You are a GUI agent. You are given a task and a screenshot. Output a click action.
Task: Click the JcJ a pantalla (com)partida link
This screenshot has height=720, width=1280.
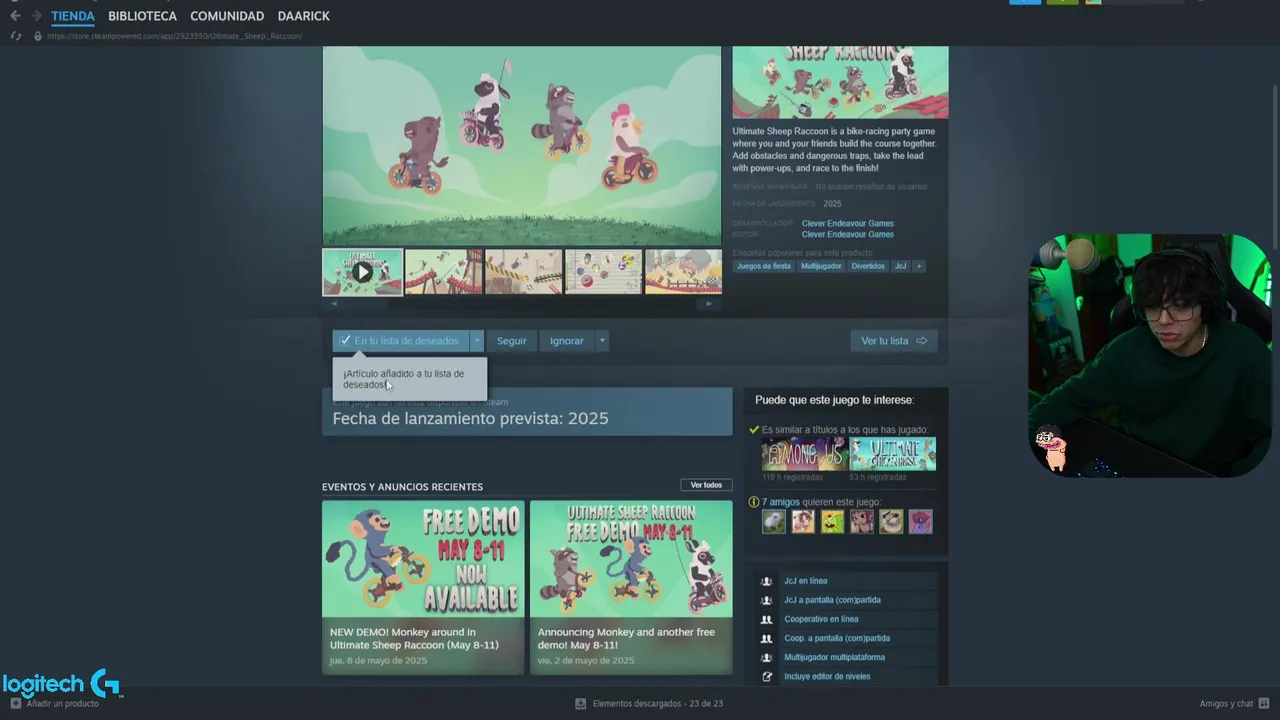click(x=832, y=600)
